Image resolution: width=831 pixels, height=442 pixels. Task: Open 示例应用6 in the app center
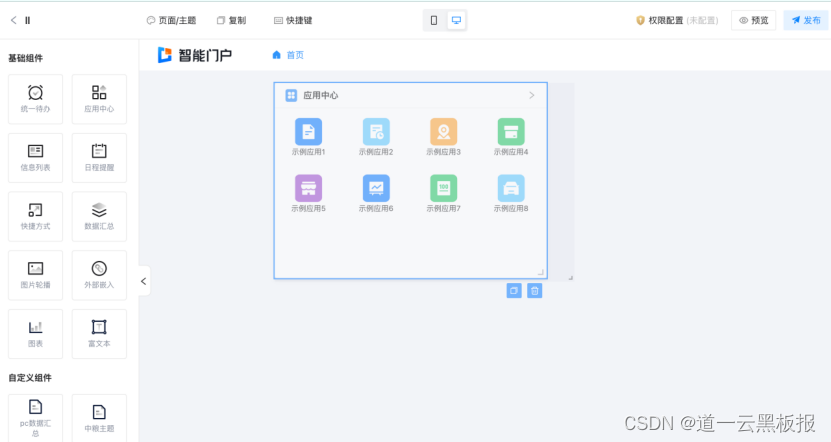[376, 193]
